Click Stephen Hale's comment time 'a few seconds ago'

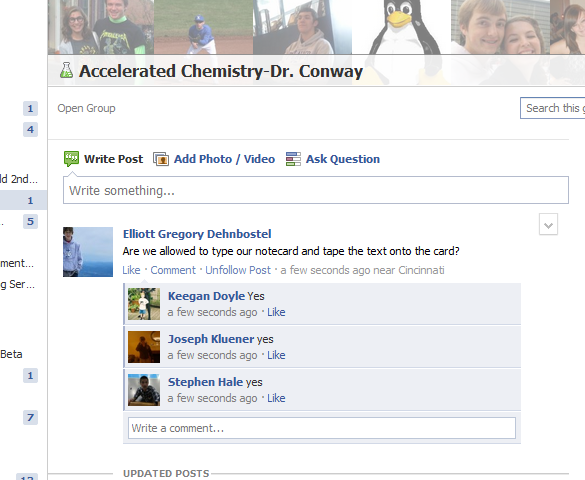point(212,398)
